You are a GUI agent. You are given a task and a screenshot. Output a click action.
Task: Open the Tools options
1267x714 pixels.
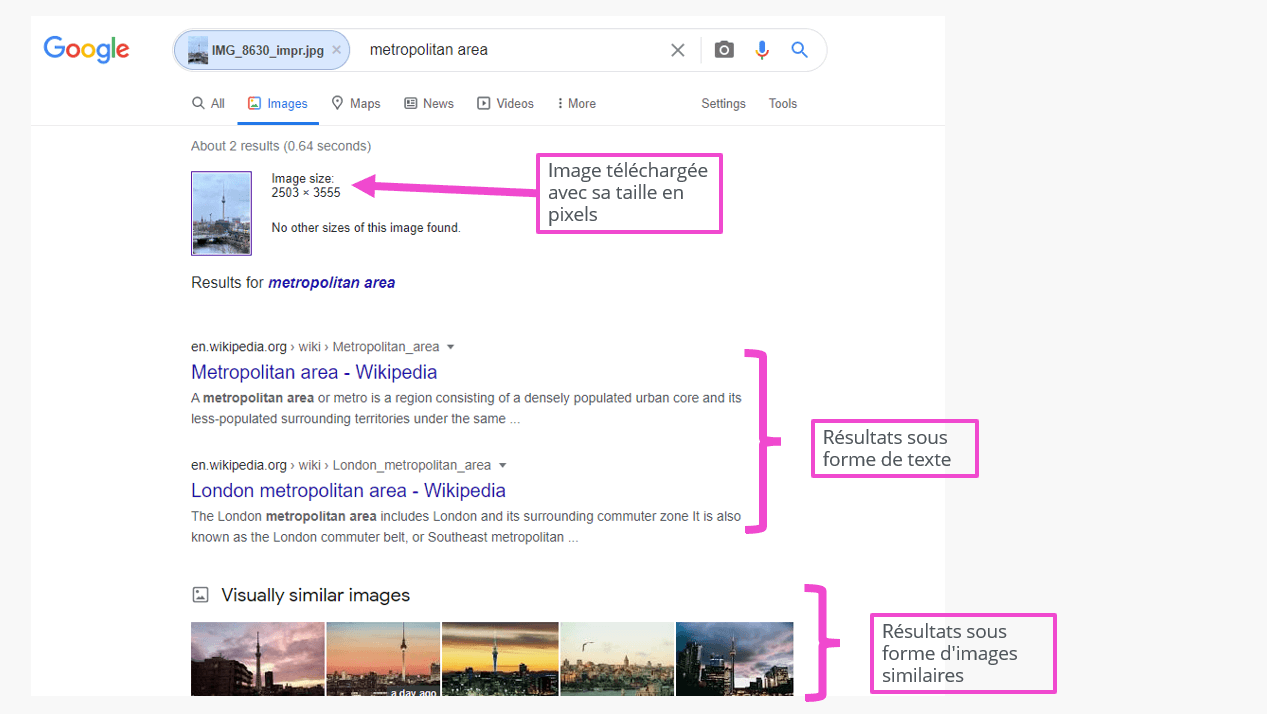(783, 104)
